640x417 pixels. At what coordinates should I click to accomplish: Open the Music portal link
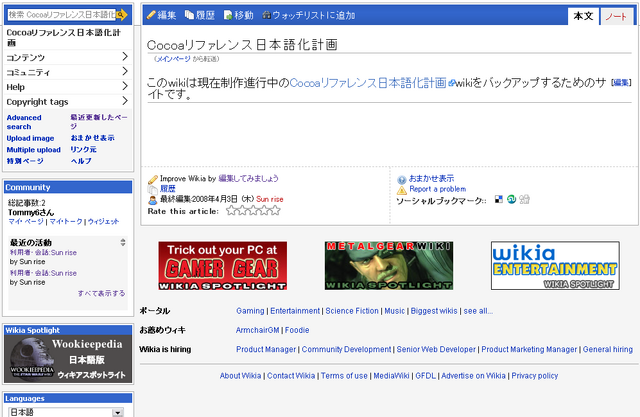coord(395,311)
